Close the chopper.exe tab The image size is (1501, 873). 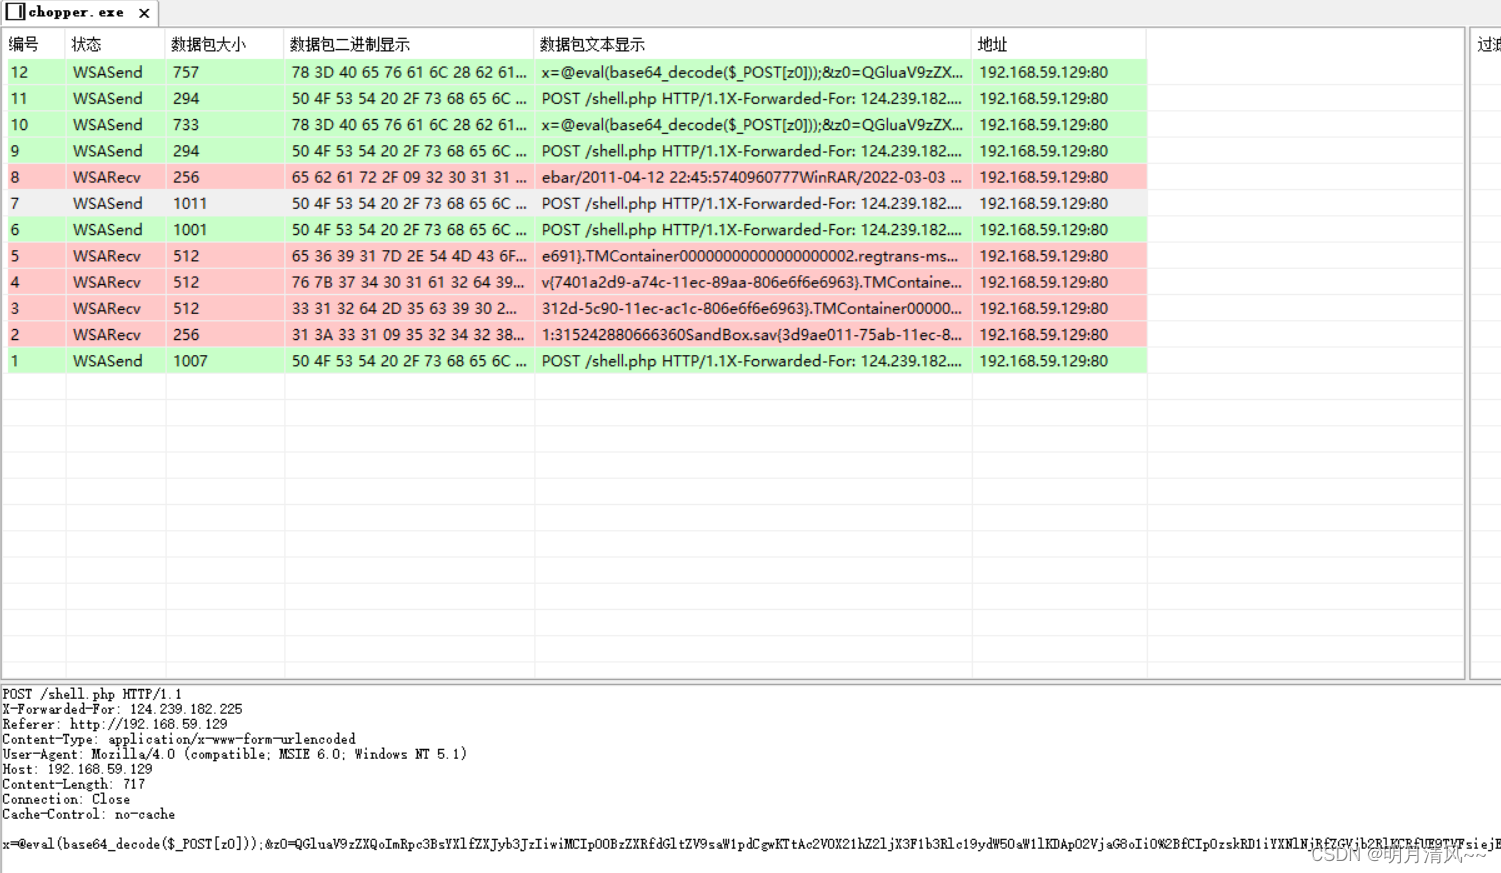pyautogui.click(x=144, y=13)
